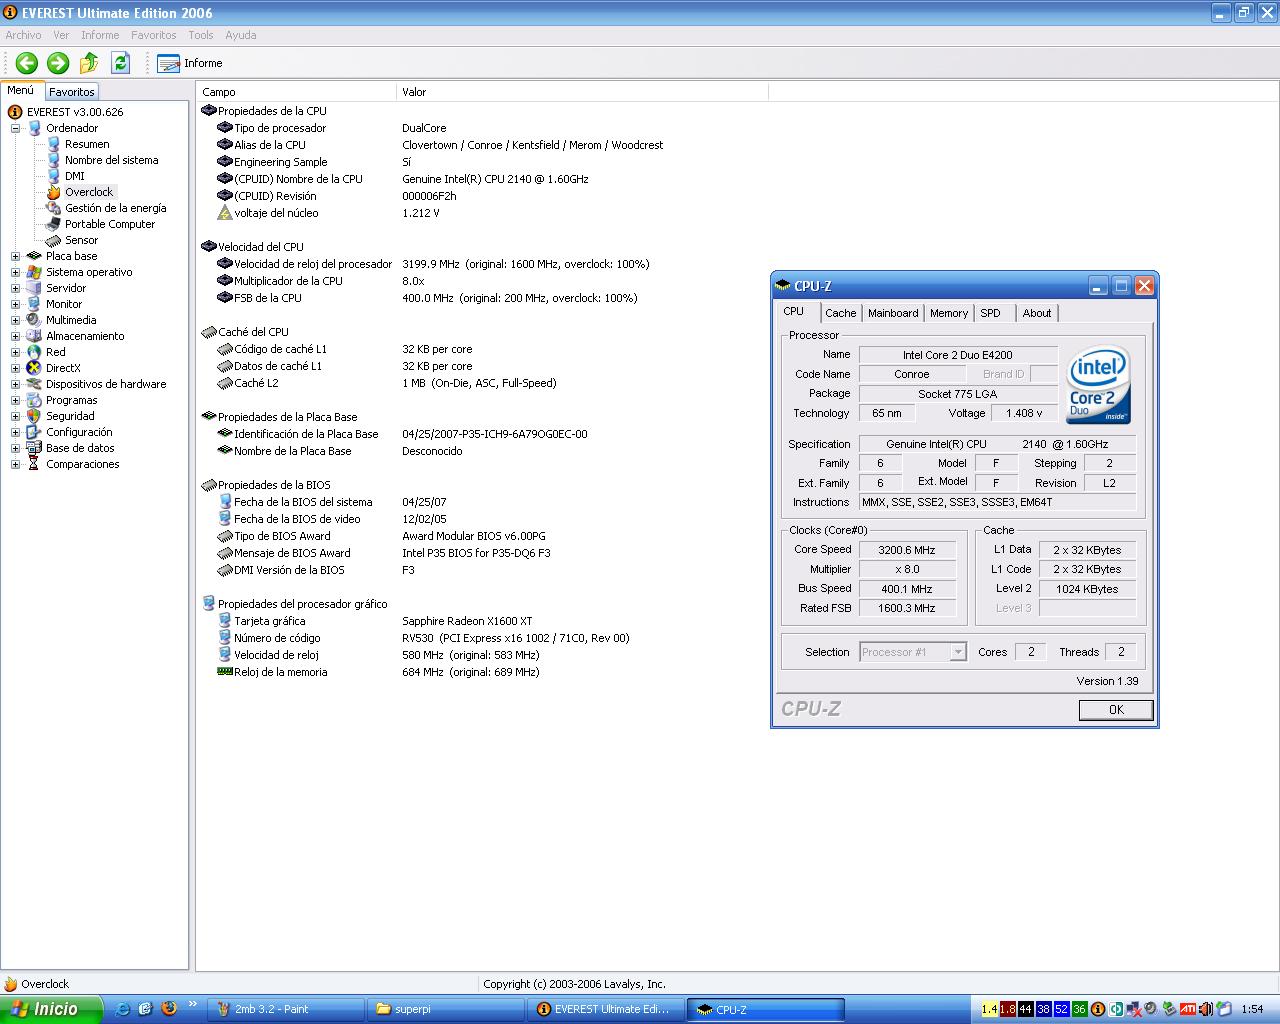Click the Internet Explorer quick launch icon
The width and height of the screenshot is (1280, 1024).
(123, 1009)
